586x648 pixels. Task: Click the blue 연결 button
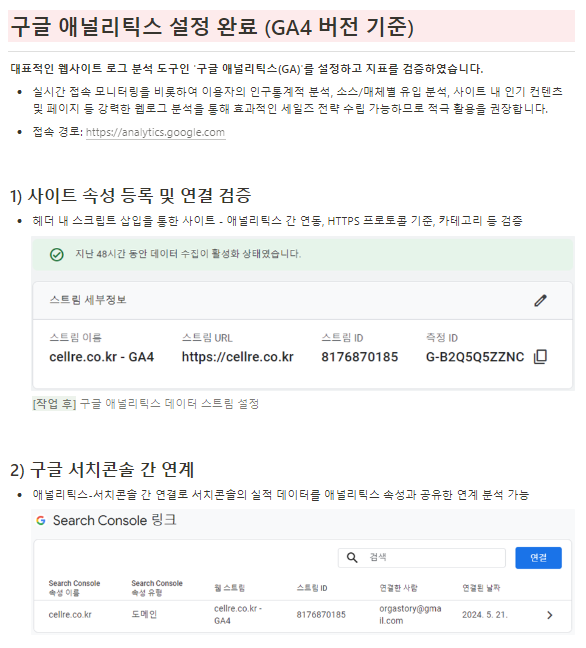538,557
